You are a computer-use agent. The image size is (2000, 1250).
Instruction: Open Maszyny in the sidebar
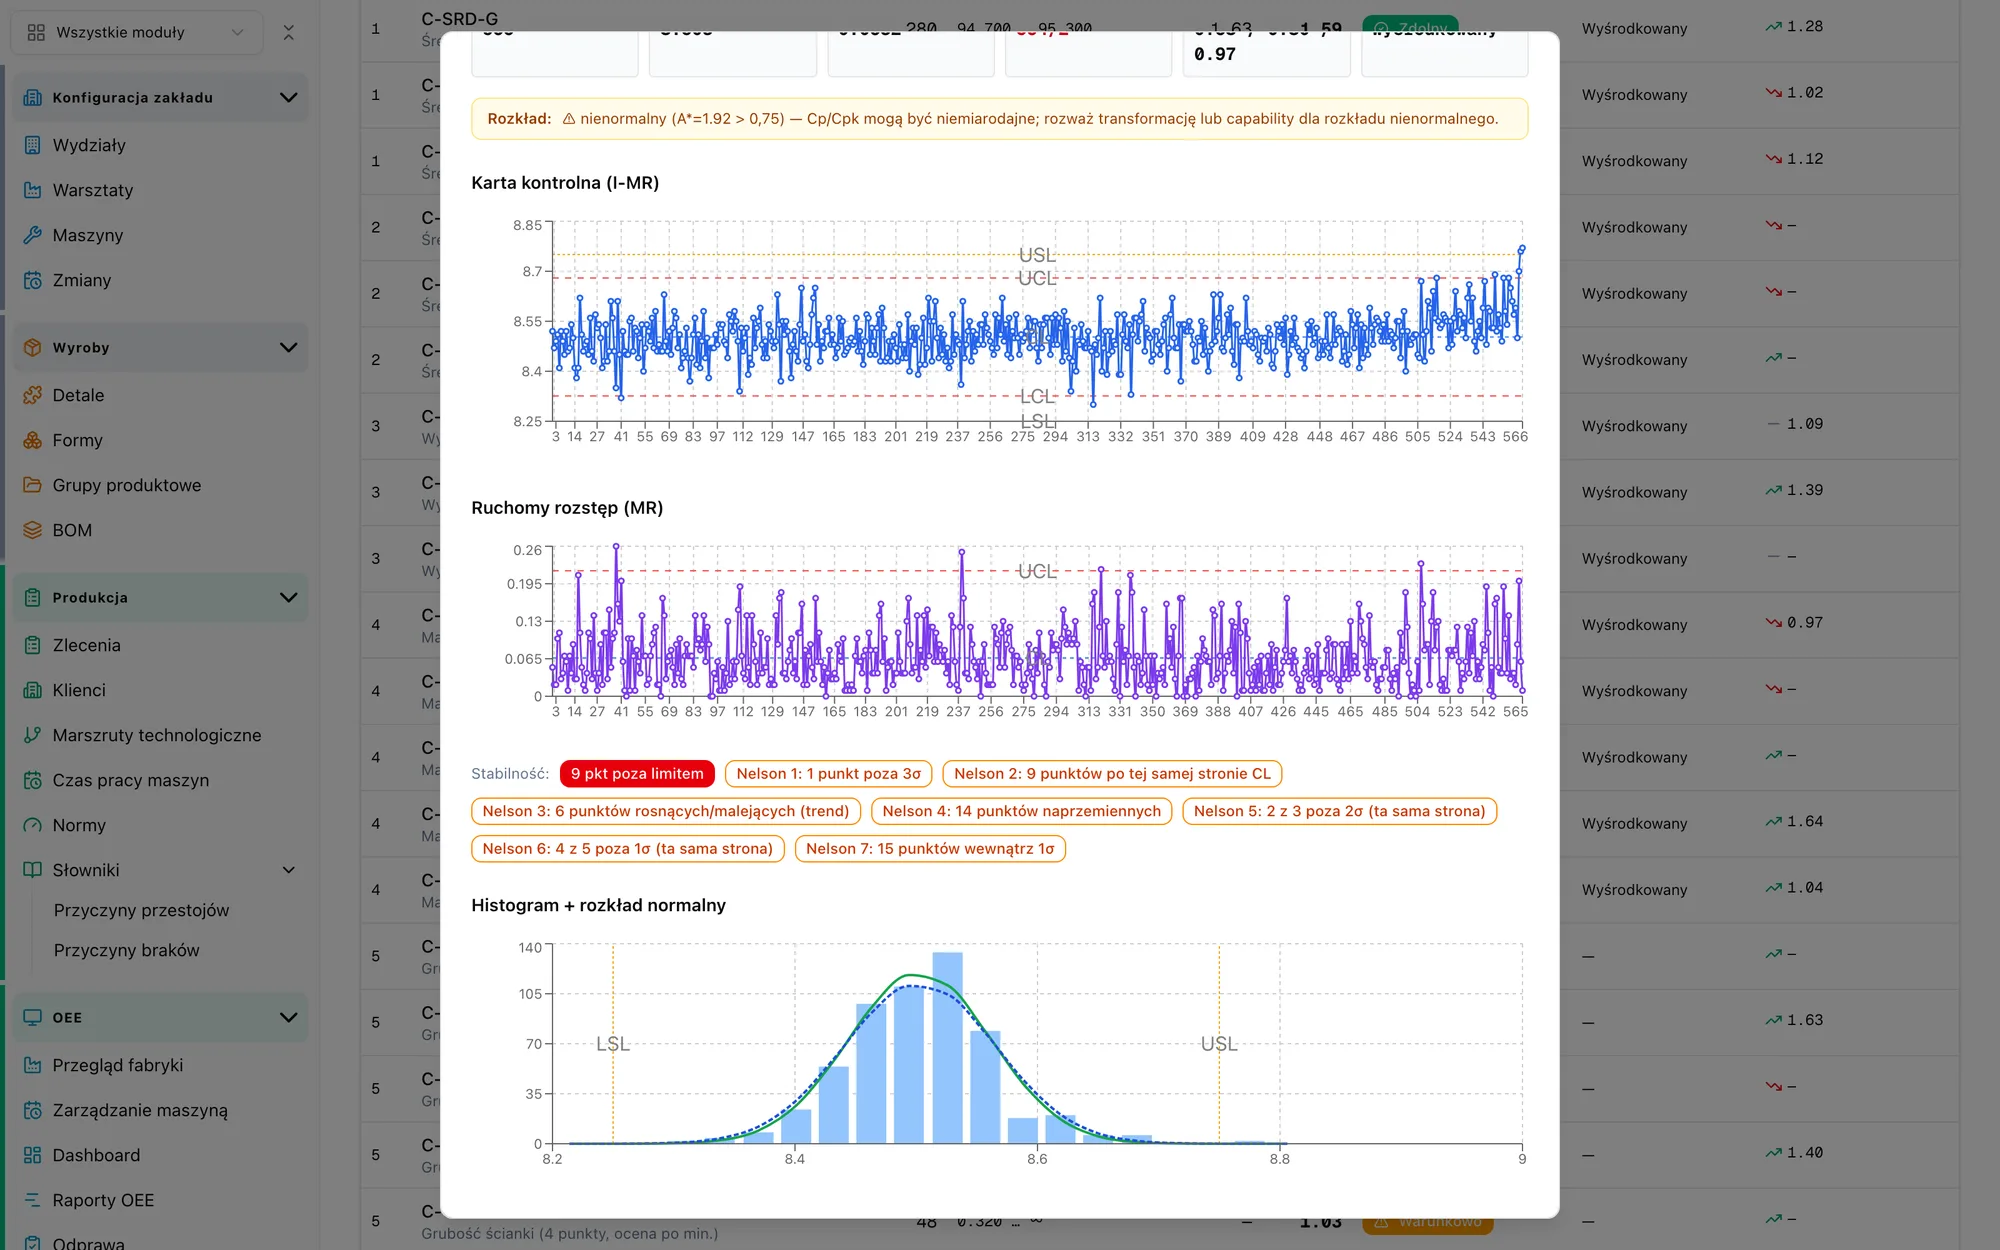tap(88, 235)
